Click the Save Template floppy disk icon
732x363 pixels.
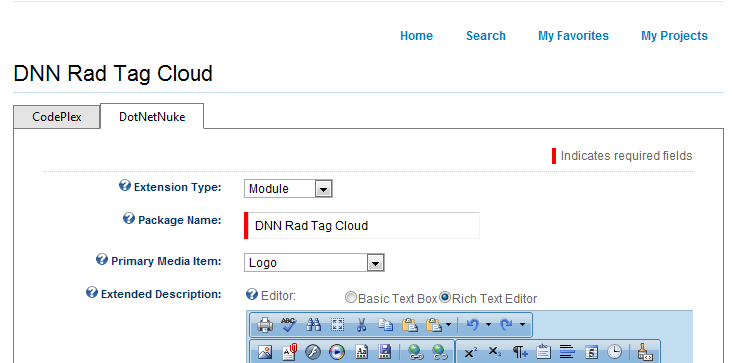385,352
